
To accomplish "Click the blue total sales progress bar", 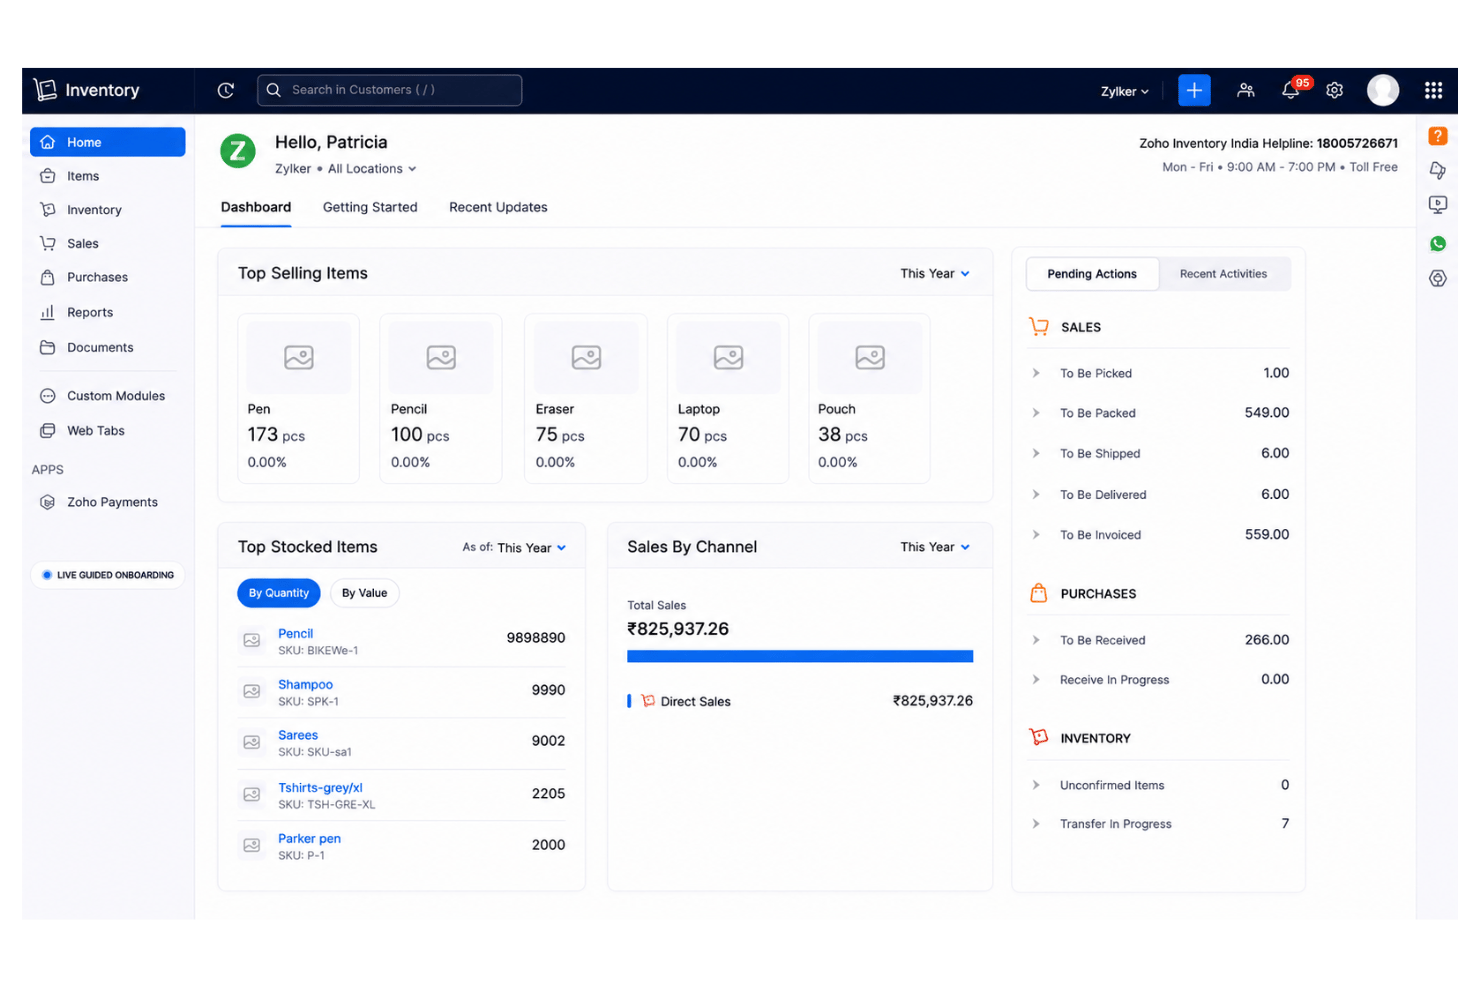I will 800,656.
